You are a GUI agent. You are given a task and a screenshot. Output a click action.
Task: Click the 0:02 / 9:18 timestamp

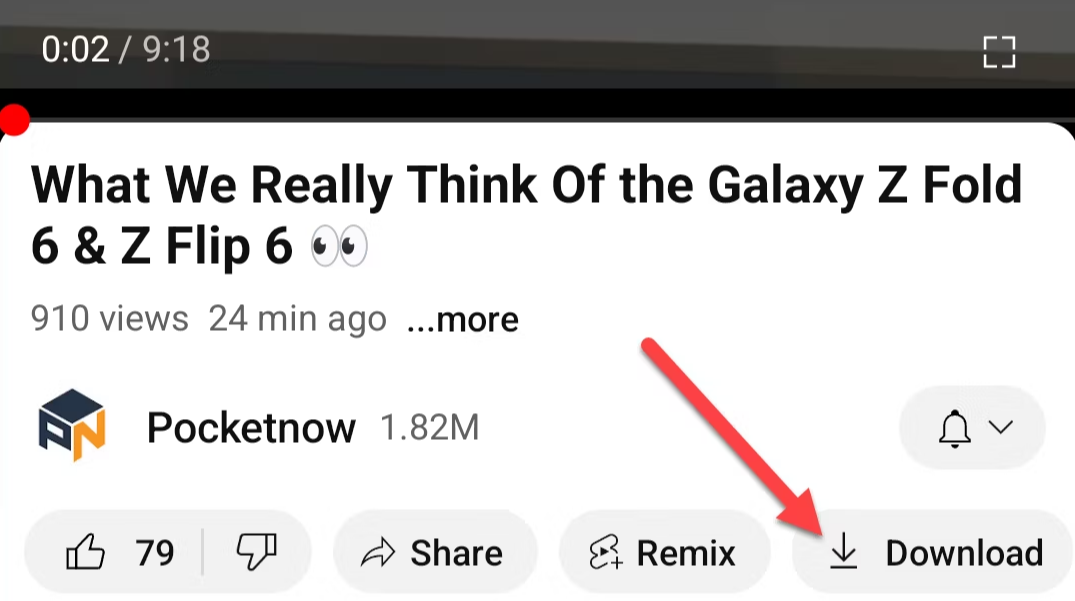pyautogui.click(x=126, y=49)
